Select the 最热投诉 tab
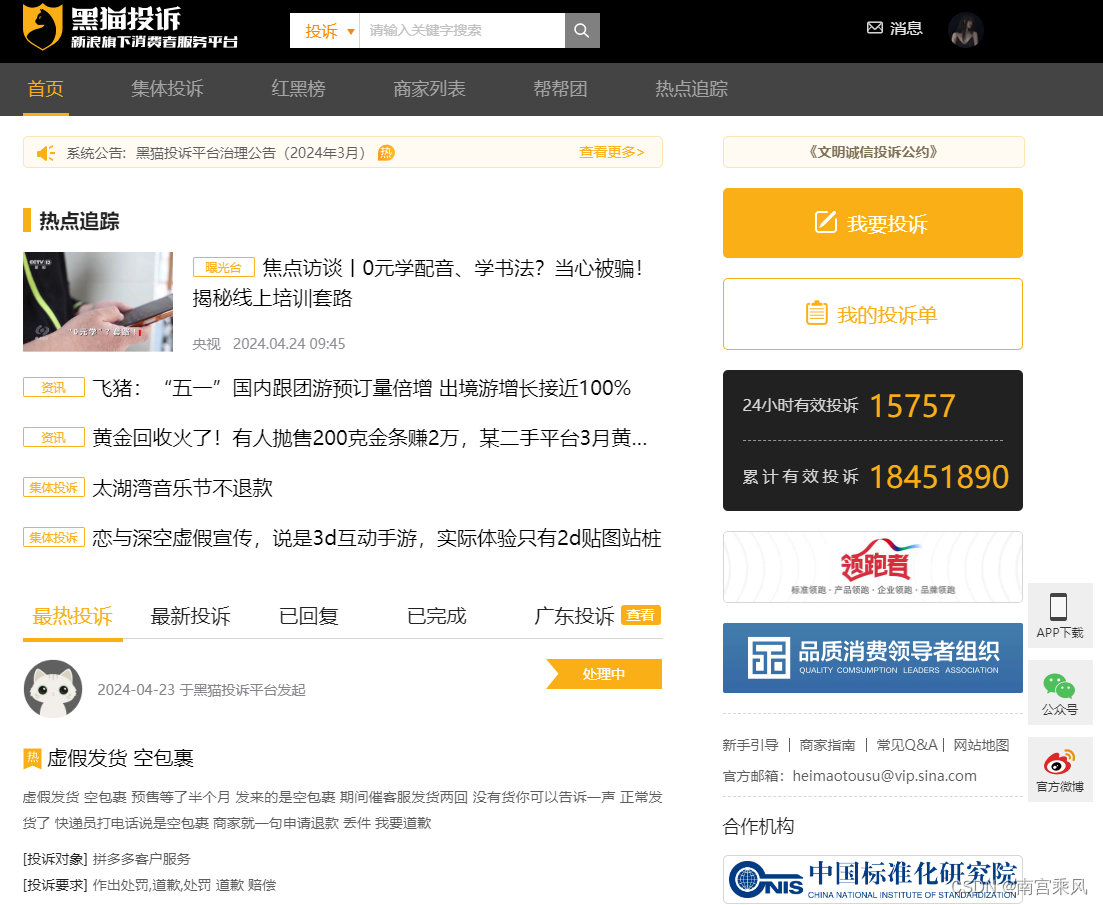 (72, 616)
